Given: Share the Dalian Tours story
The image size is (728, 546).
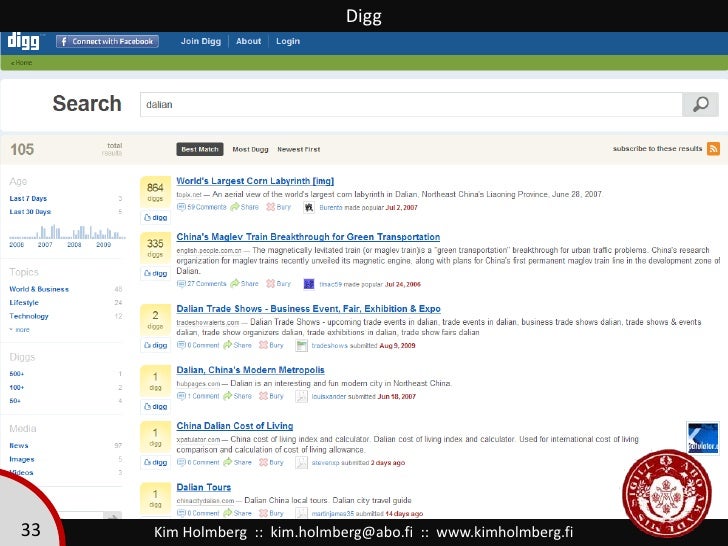Looking at the screenshot, I should tap(237, 513).
